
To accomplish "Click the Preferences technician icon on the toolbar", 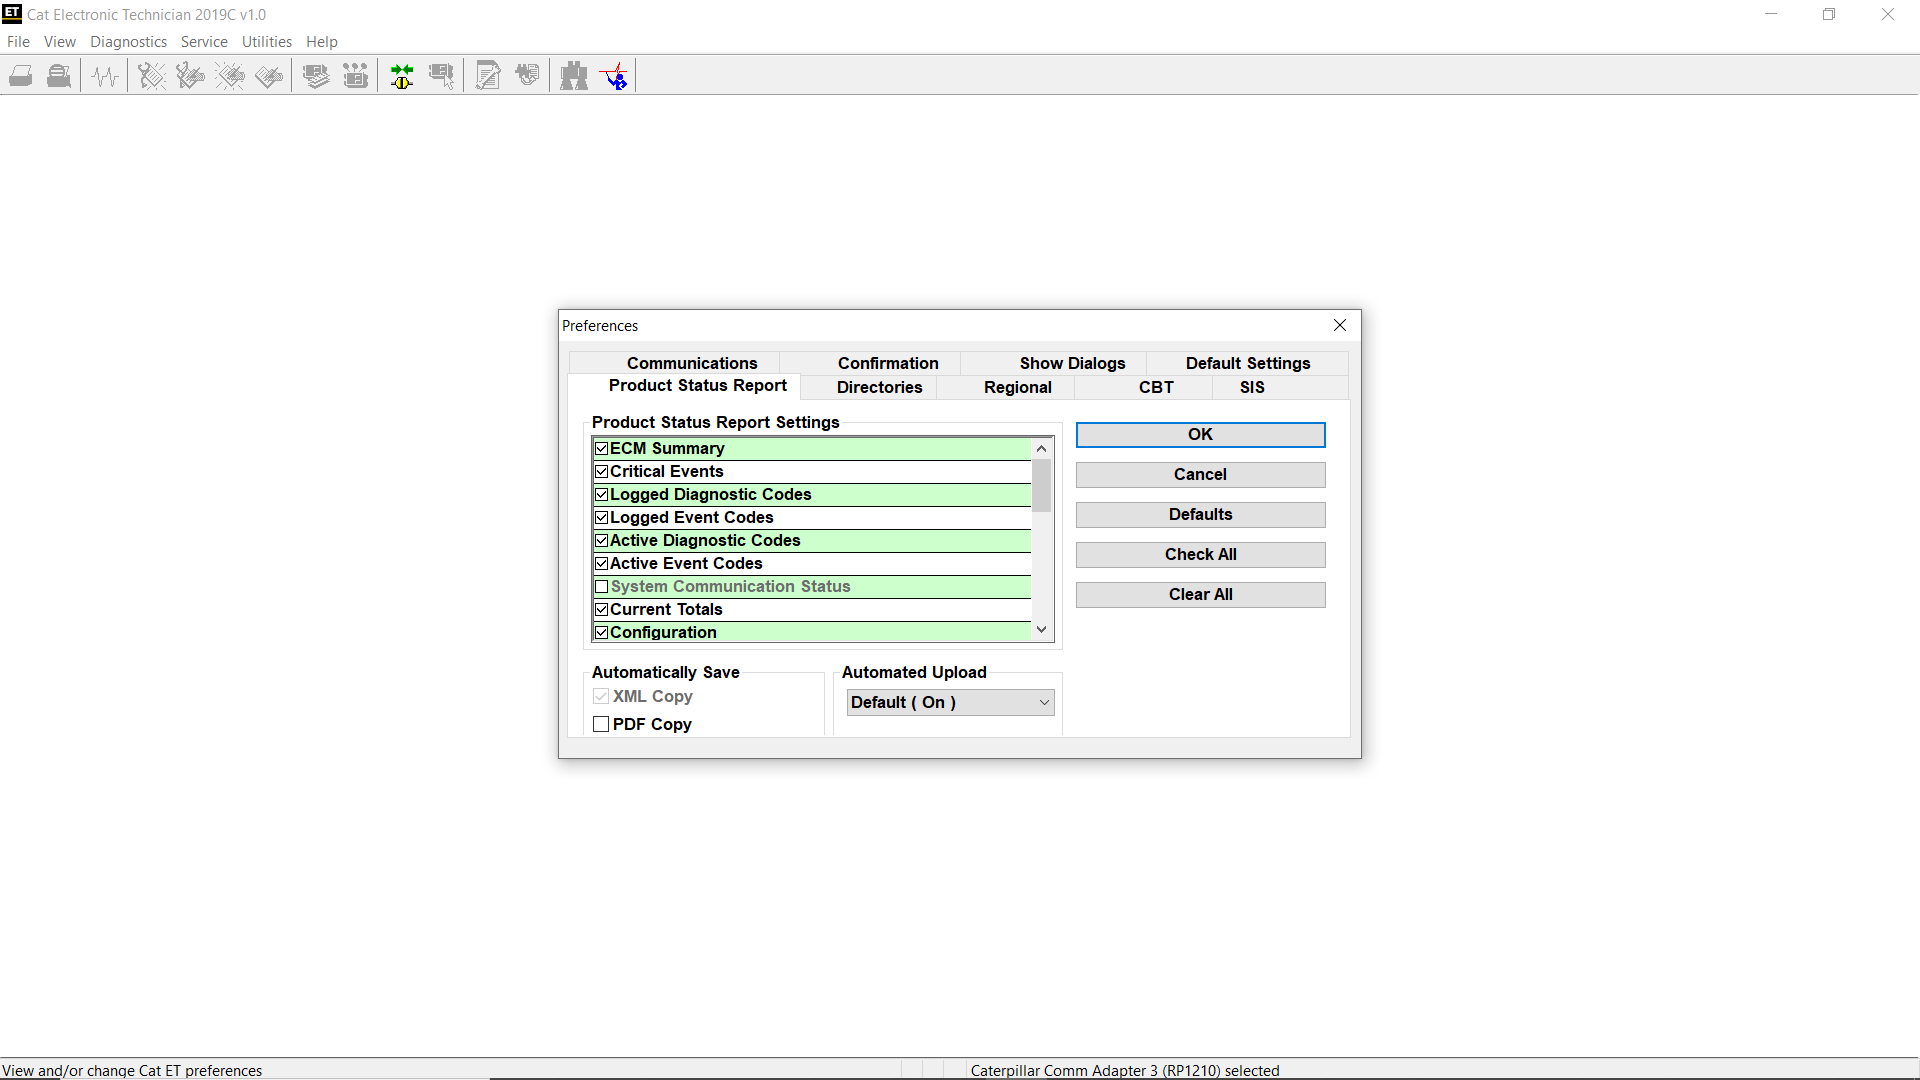I will [615, 75].
